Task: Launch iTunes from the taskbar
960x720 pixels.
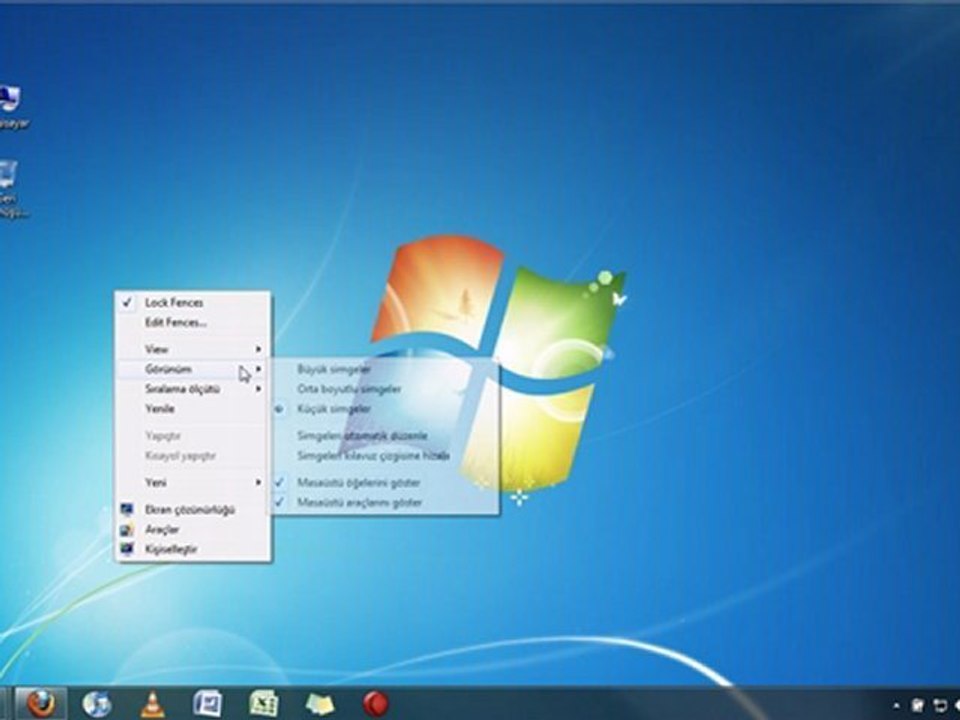Action: (x=97, y=704)
